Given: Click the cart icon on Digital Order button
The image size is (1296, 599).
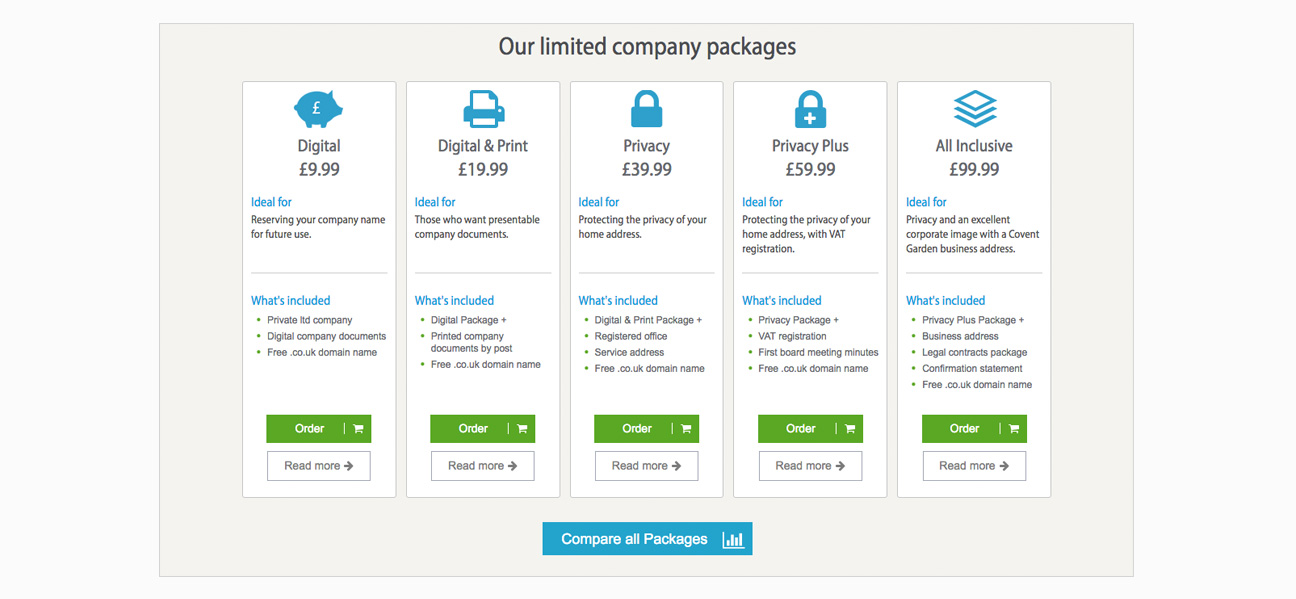Looking at the screenshot, I should (x=359, y=429).
